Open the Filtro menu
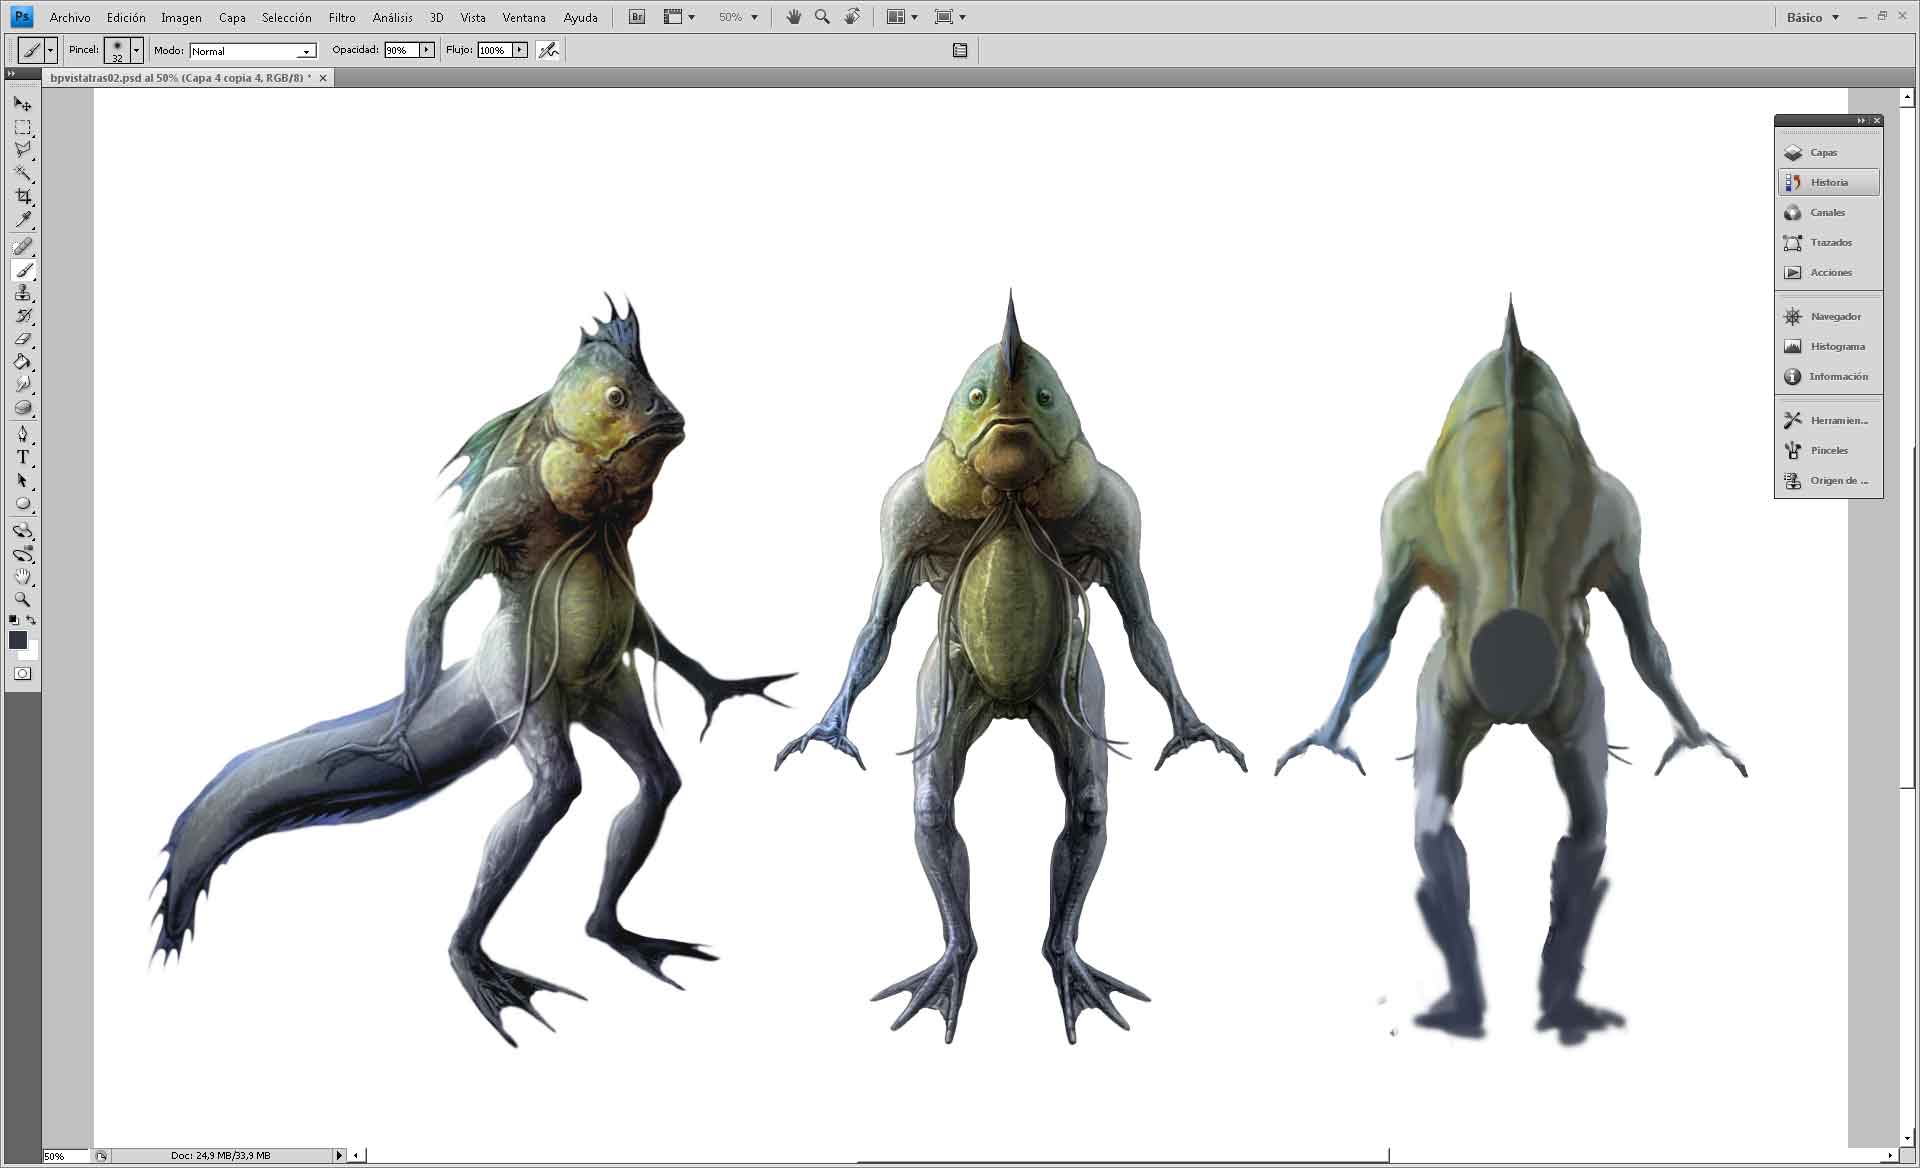 (x=341, y=17)
